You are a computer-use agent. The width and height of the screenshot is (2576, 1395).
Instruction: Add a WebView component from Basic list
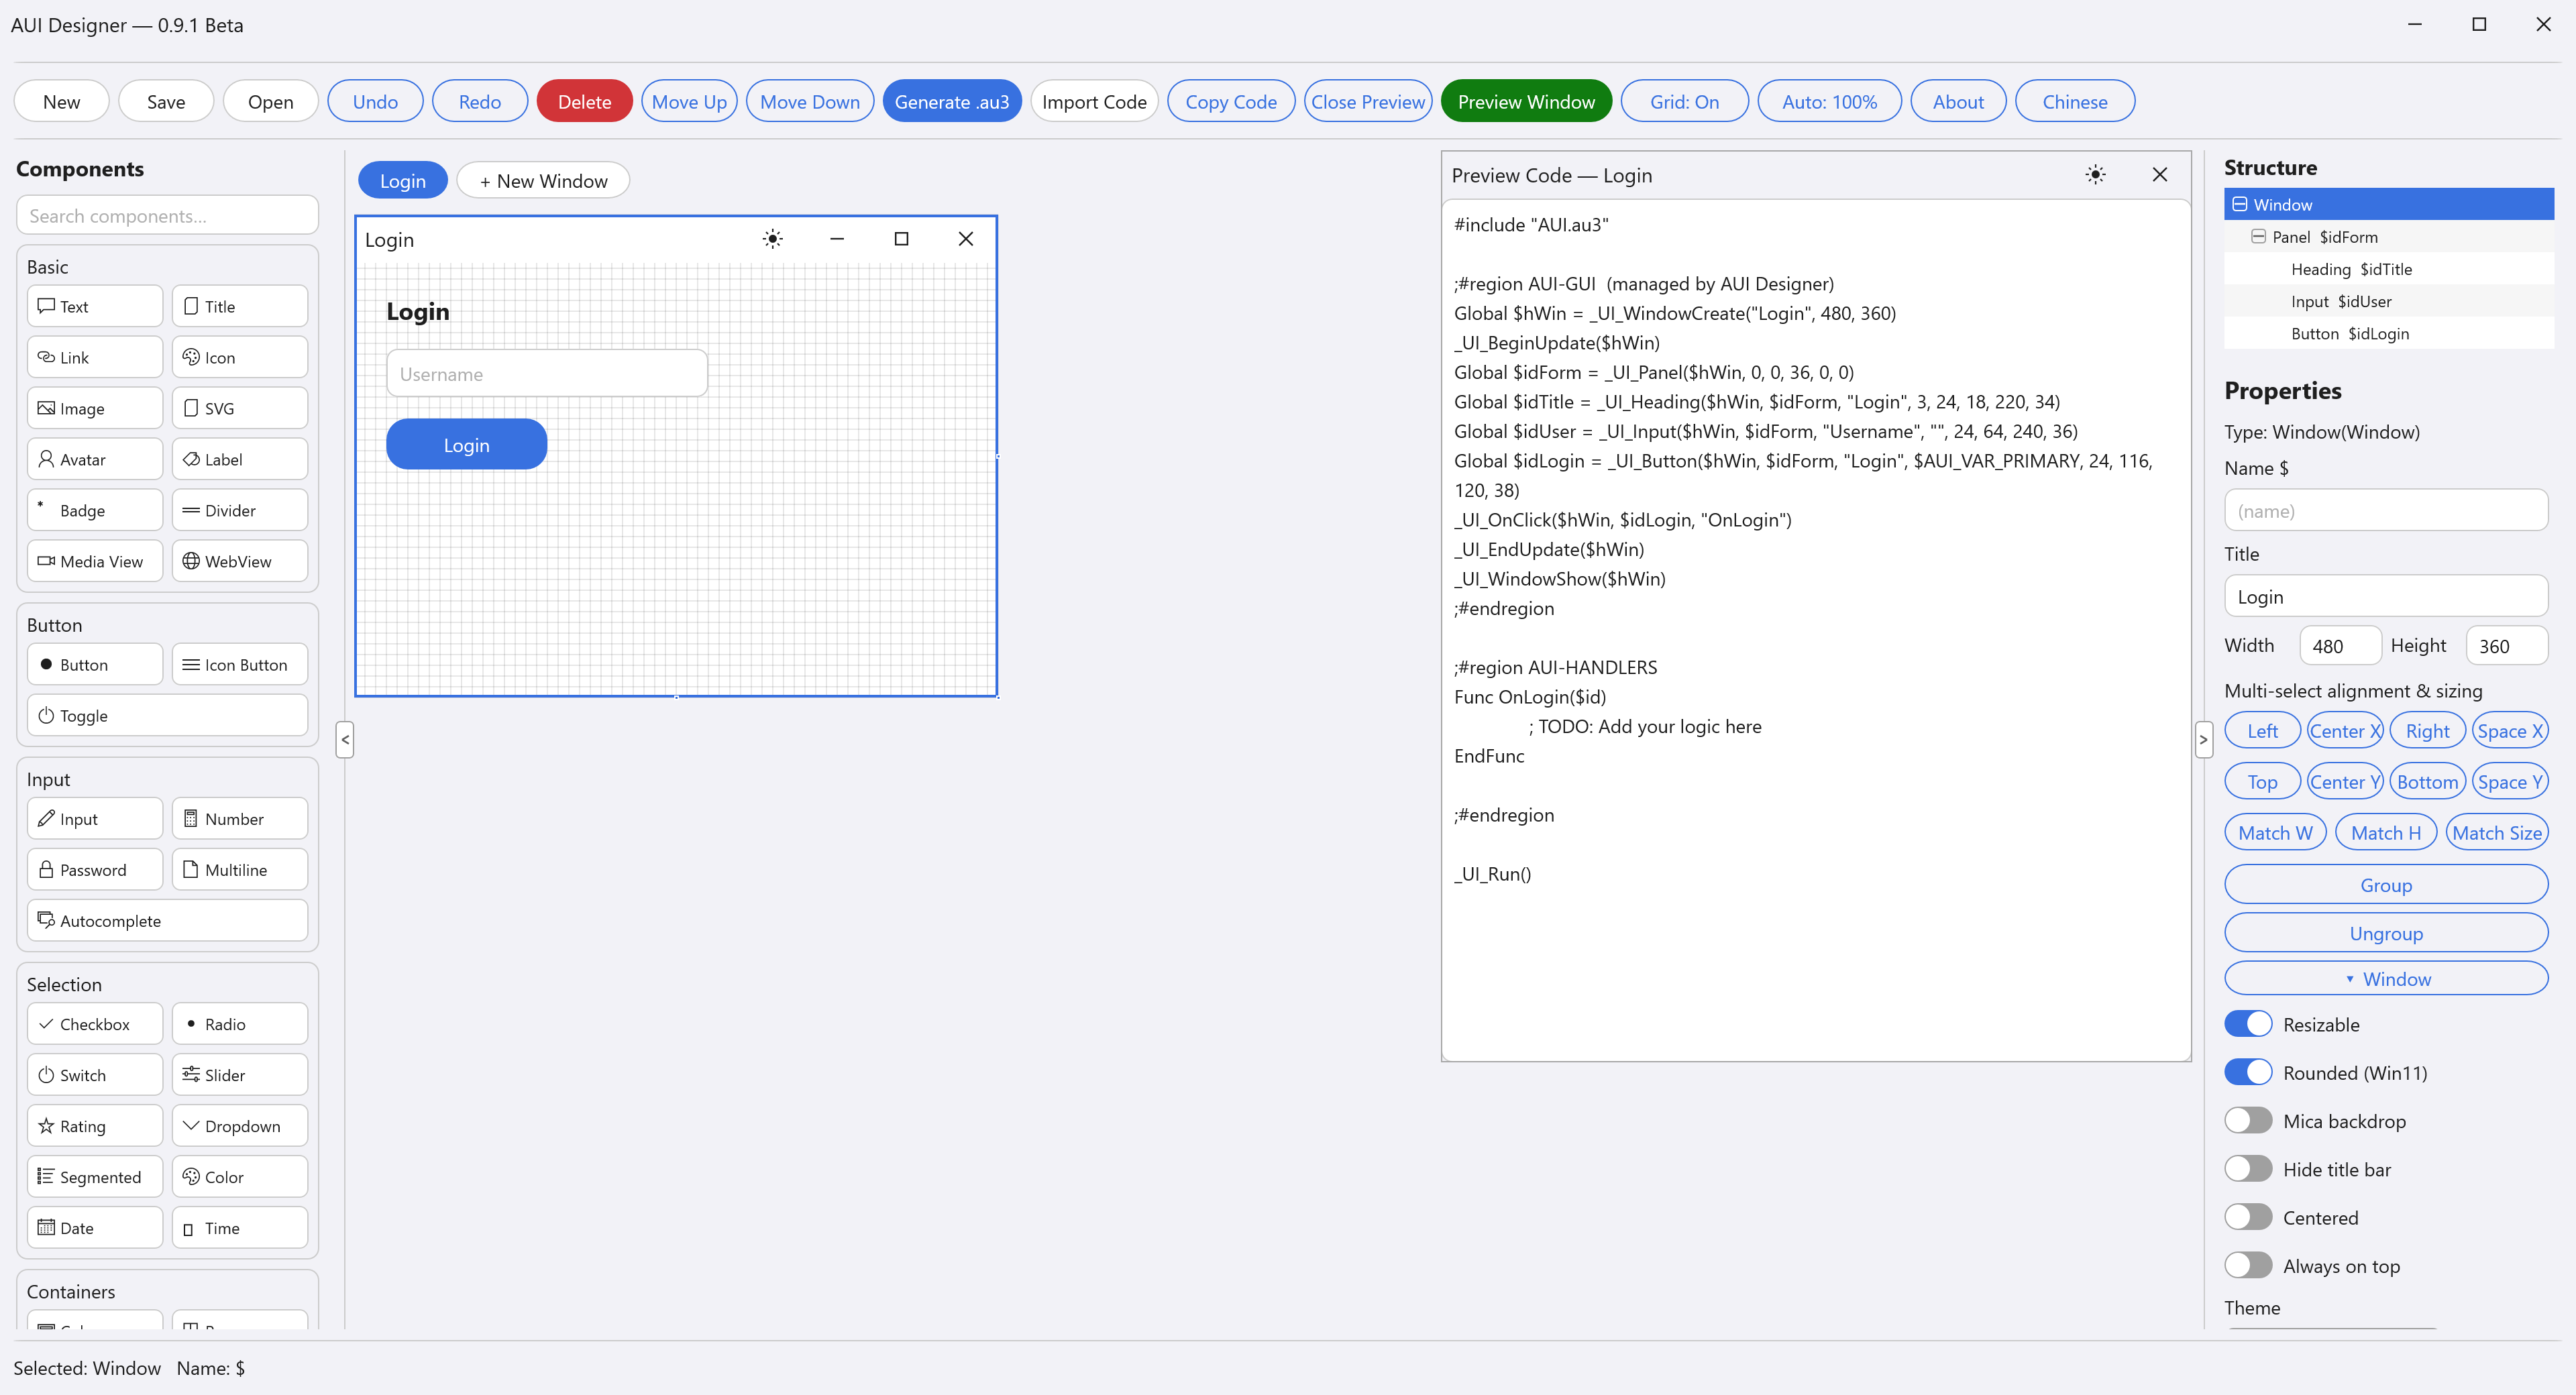[x=240, y=561]
